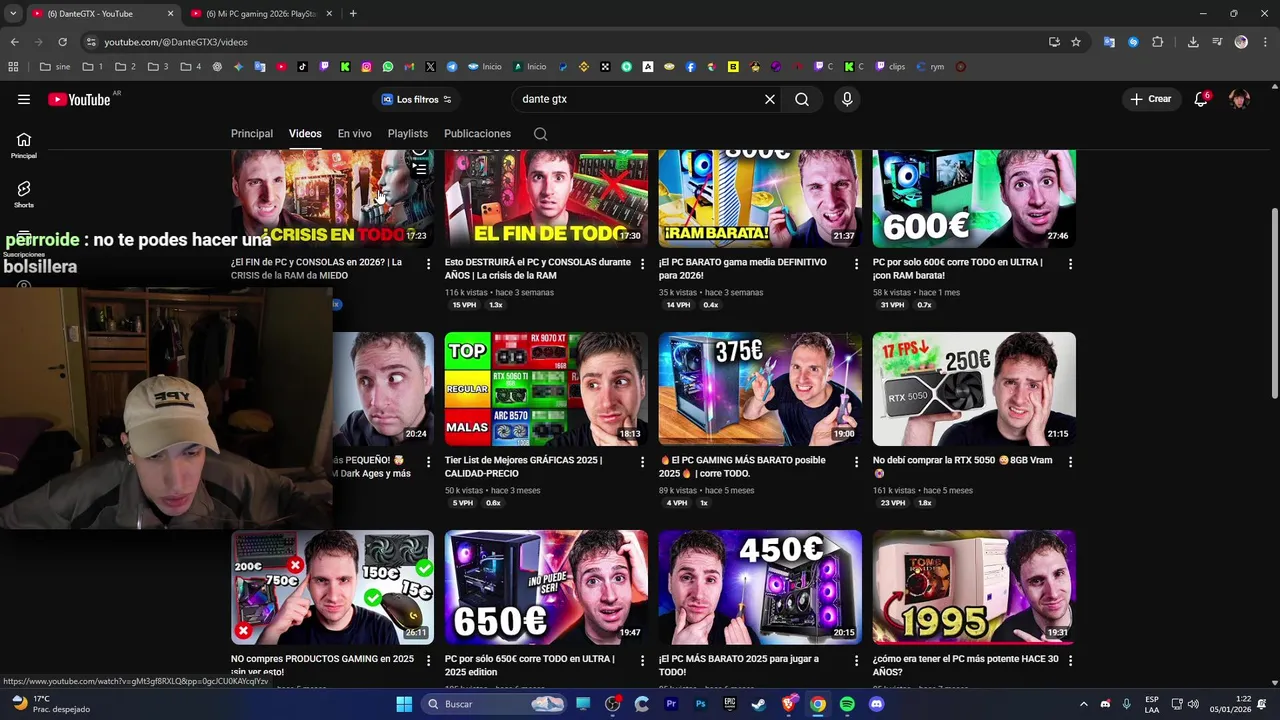
Task: Open TikTok bookmark
Action: click(x=302, y=67)
